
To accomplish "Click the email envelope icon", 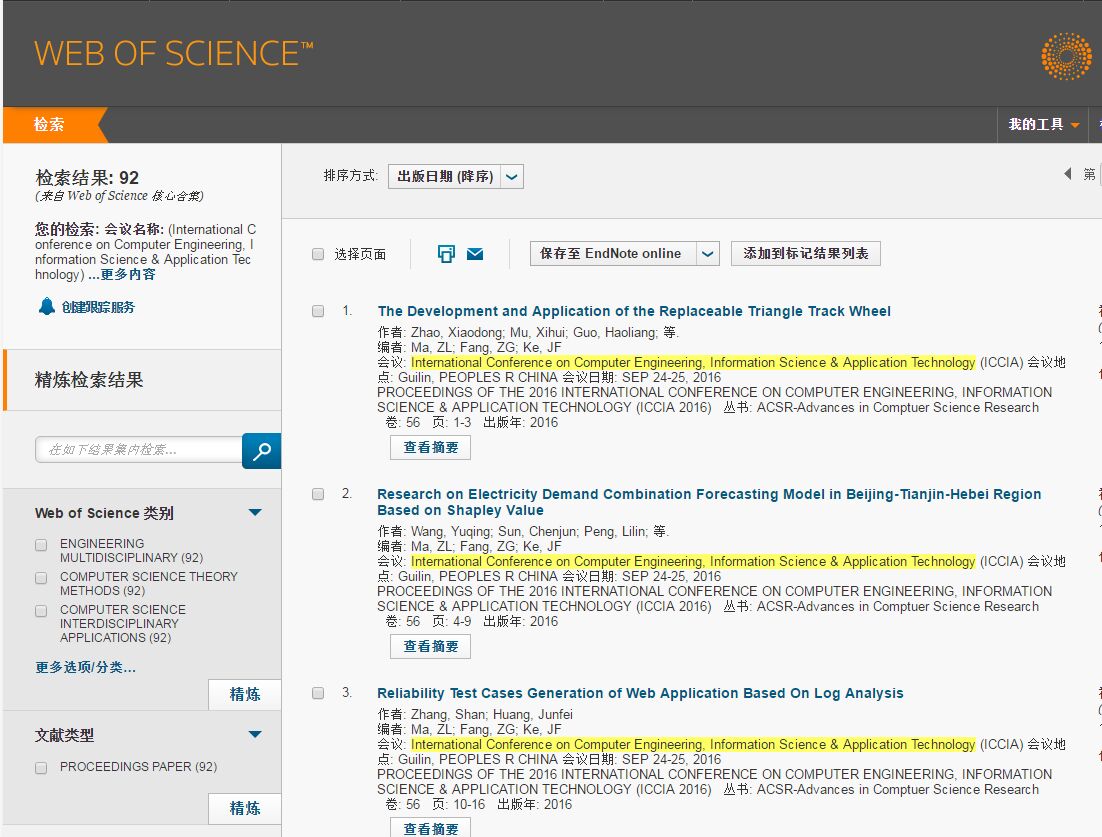I will point(475,254).
